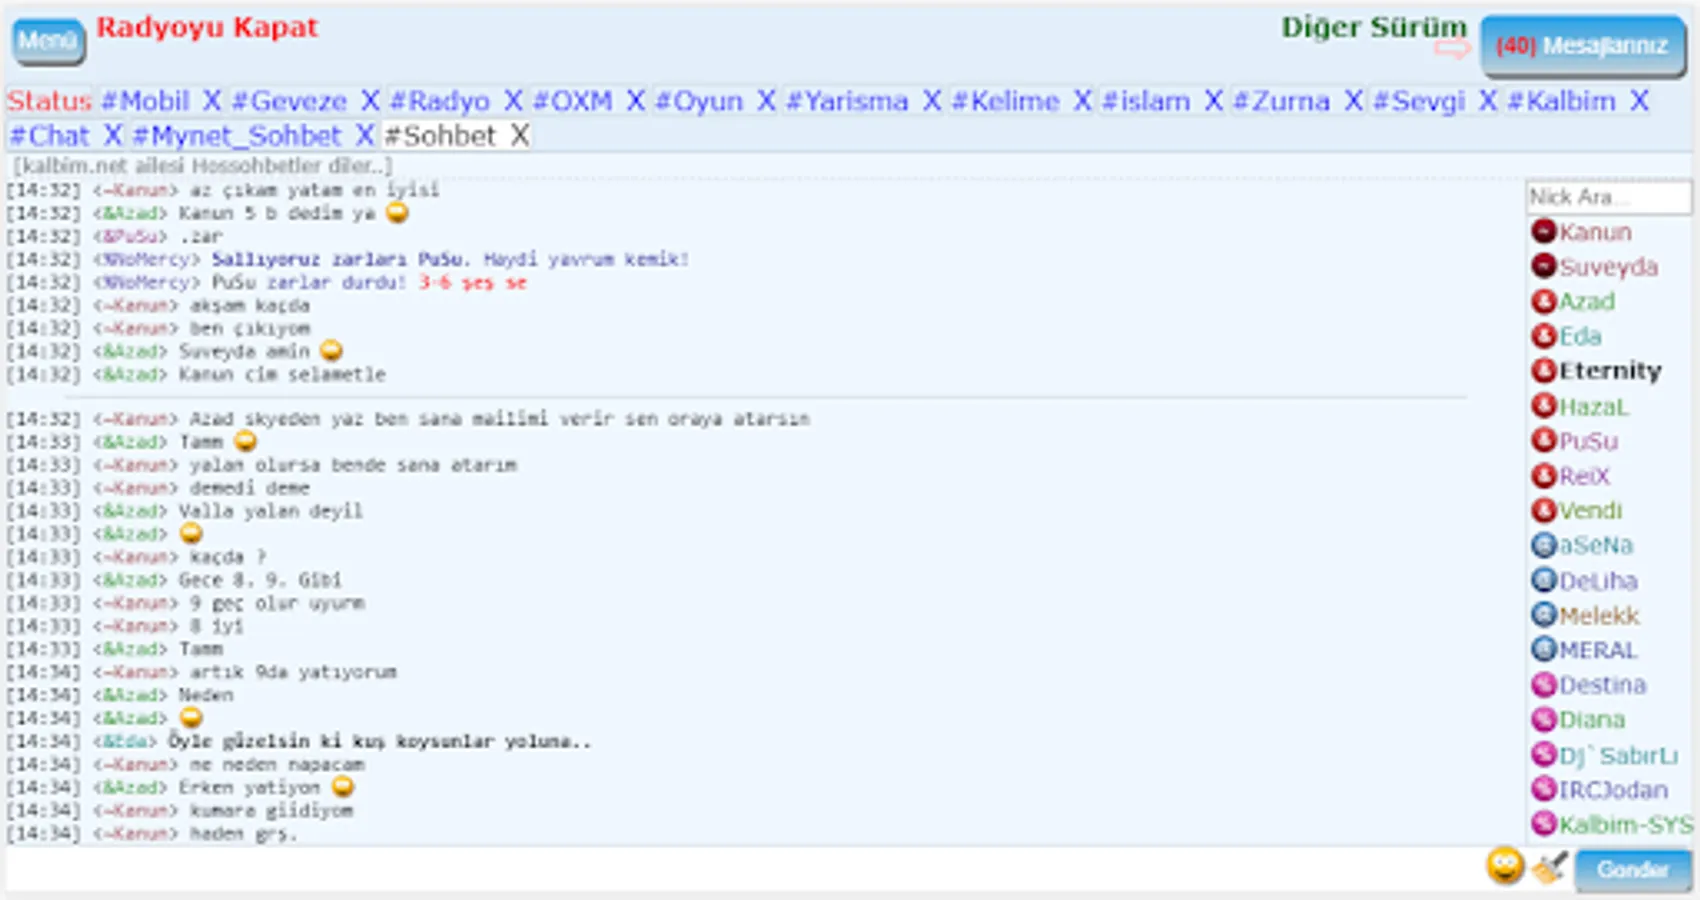Close the #islam channel with its X

click(x=1214, y=101)
